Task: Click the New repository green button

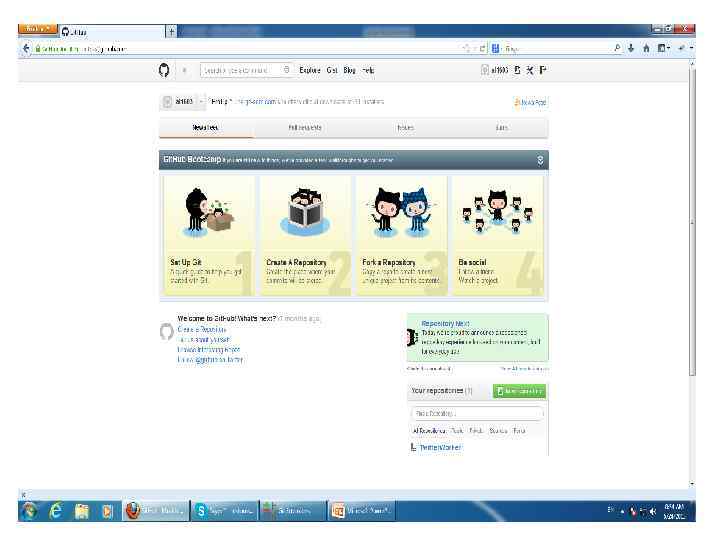Action: [x=519, y=391]
